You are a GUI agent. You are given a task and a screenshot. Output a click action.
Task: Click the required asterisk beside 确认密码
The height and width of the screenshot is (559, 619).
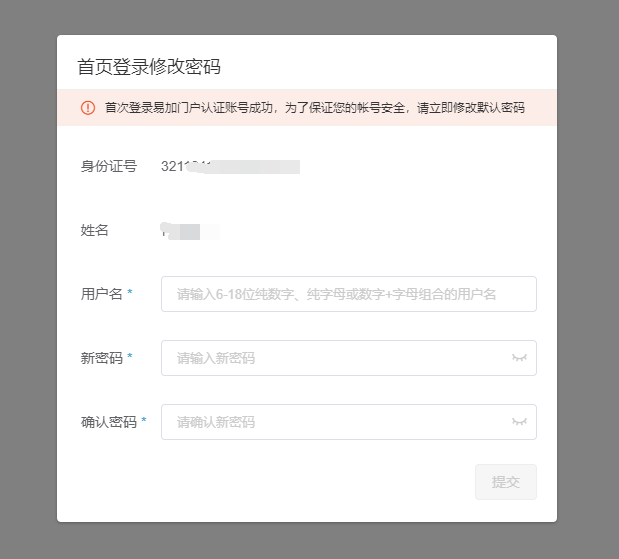[144, 422]
